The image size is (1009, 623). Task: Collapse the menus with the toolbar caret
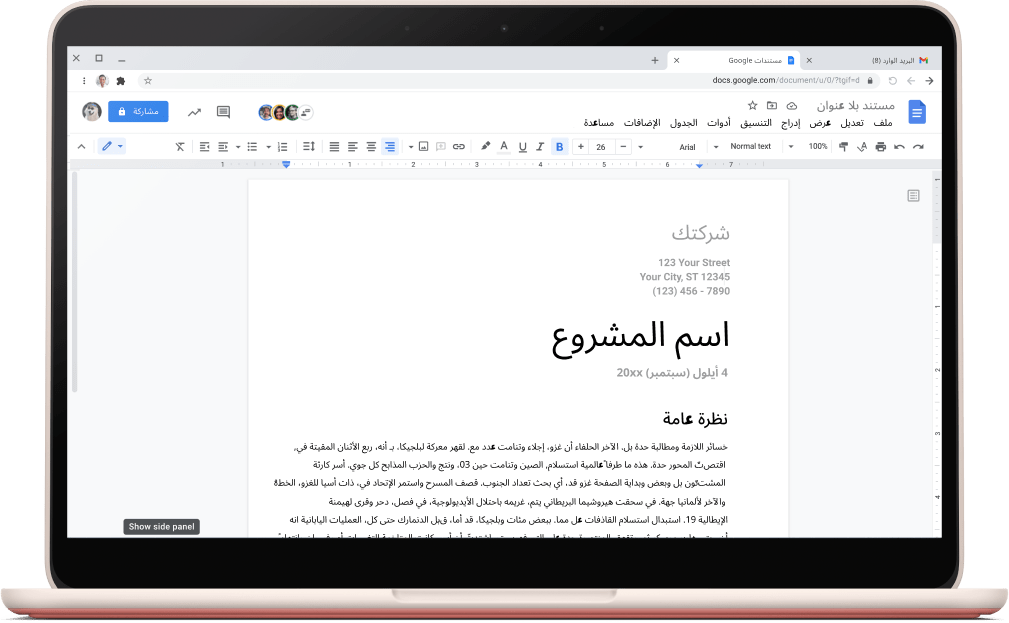(82, 147)
